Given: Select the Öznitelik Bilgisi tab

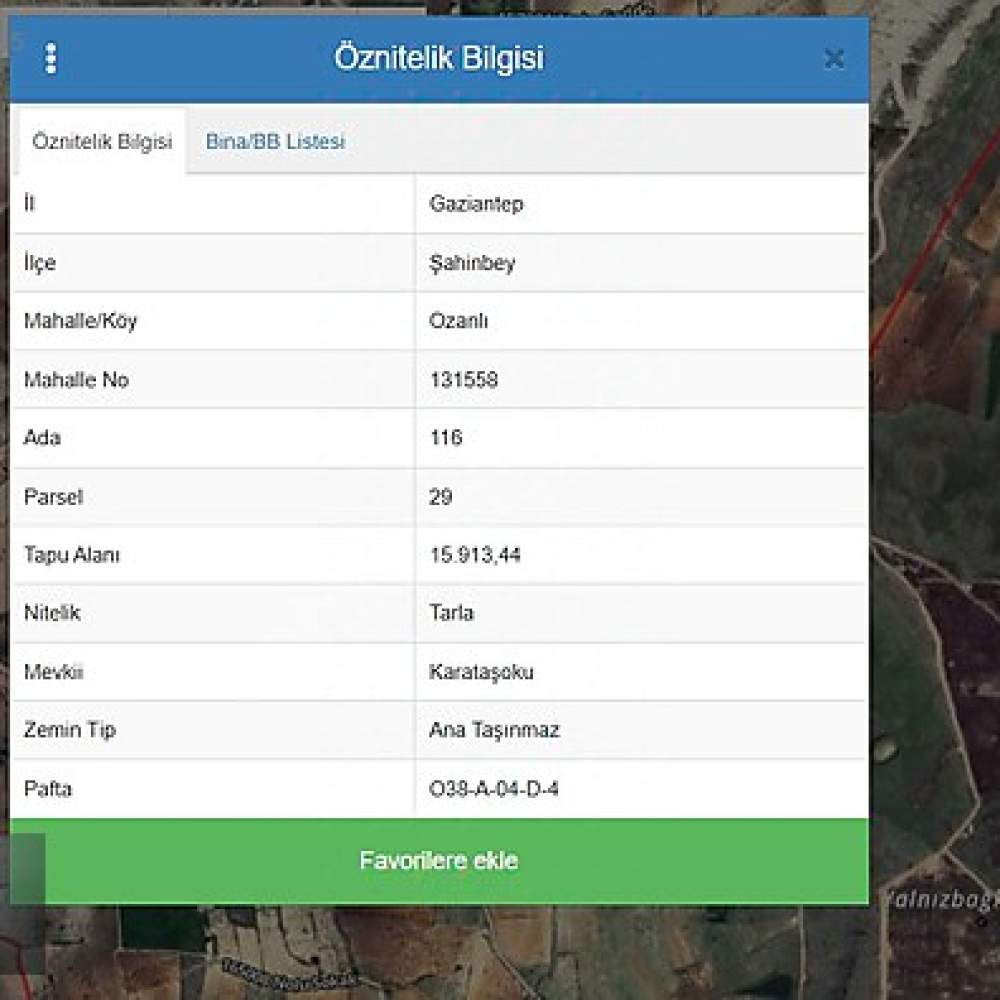Looking at the screenshot, I should coord(102,141).
